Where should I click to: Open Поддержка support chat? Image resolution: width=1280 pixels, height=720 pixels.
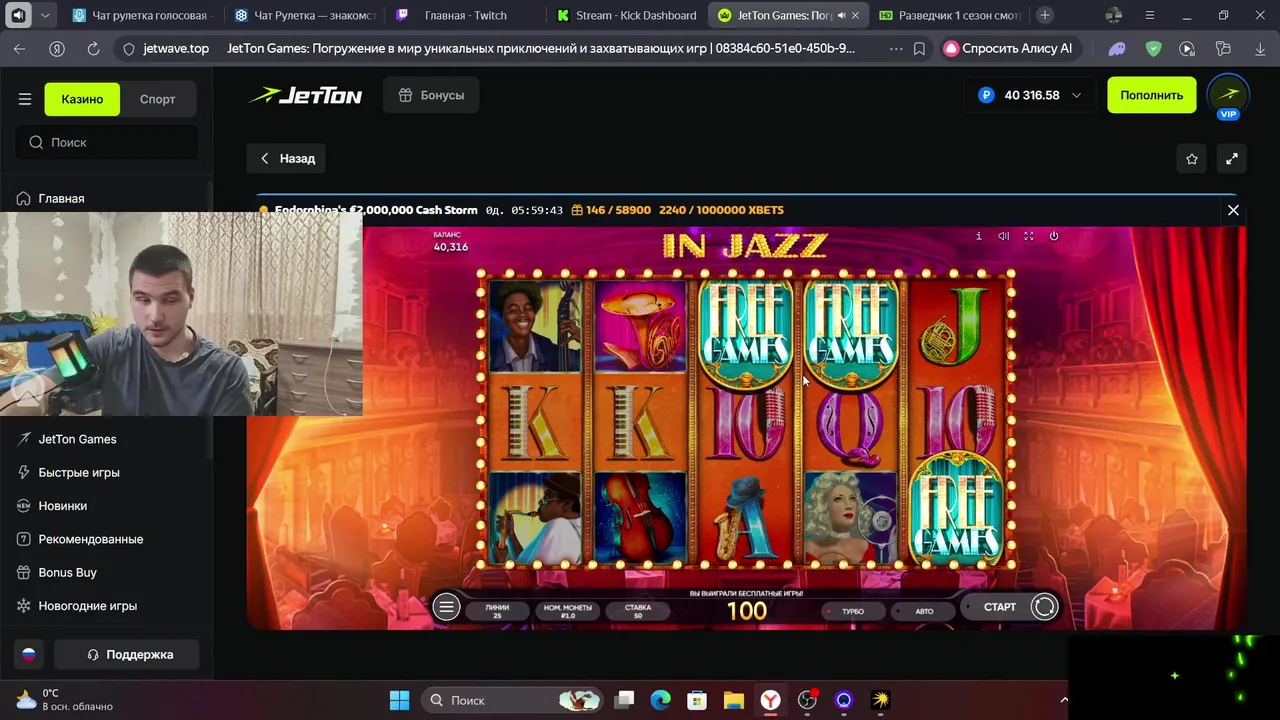(127, 654)
